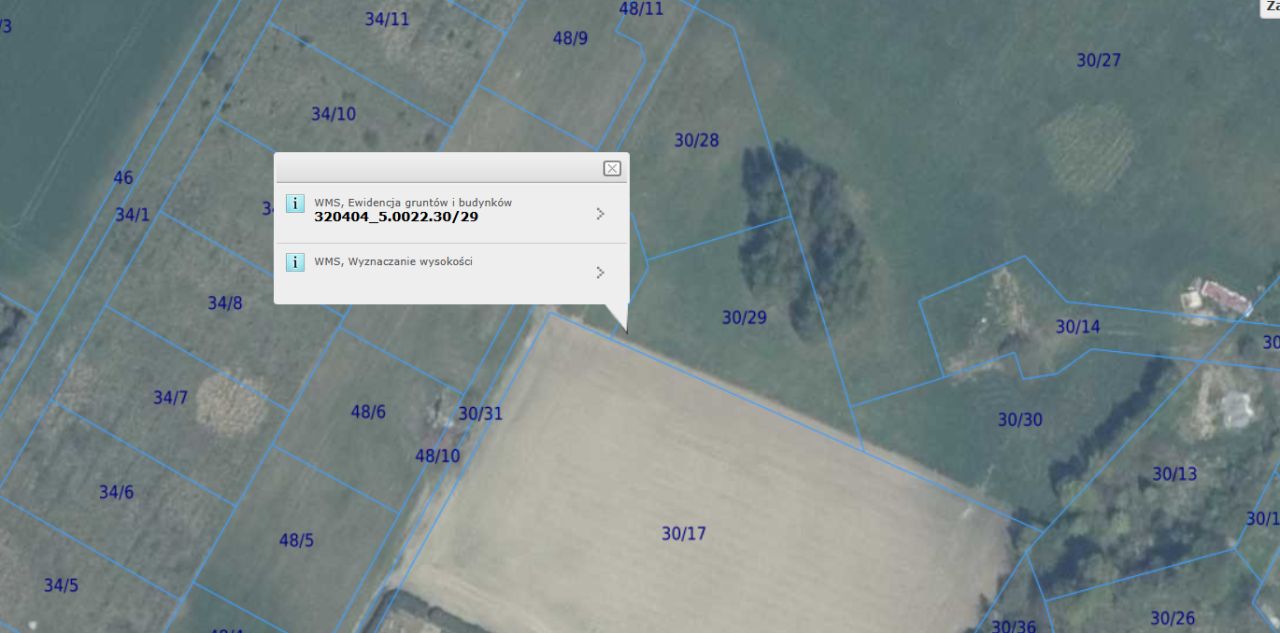Select parcel label 30/27 on map
1280x633 pixels.
tap(1098, 60)
